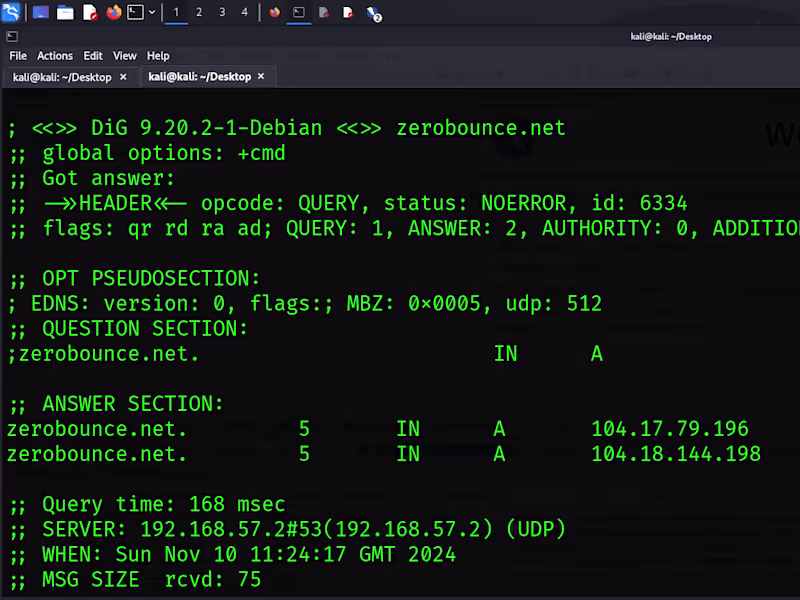The height and width of the screenshot is (600, 800).
Task: Click the white document taskbar window button
Action: tap(348, 12)
